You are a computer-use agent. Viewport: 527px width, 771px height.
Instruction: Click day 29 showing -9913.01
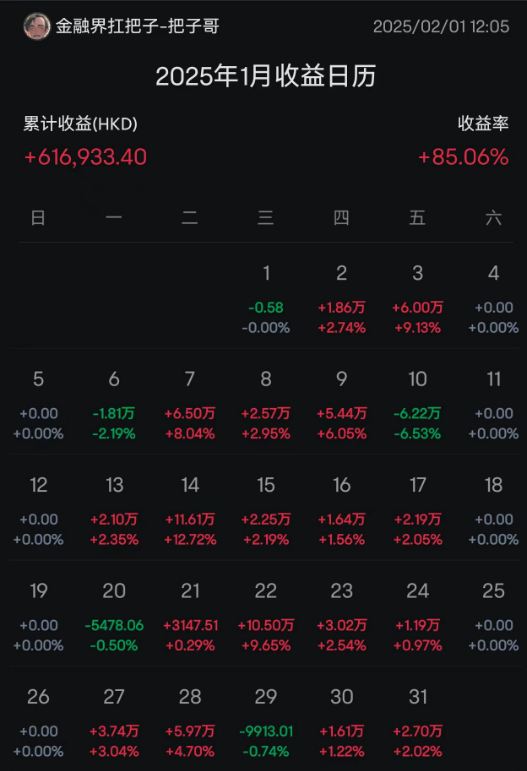coord(265,723)
